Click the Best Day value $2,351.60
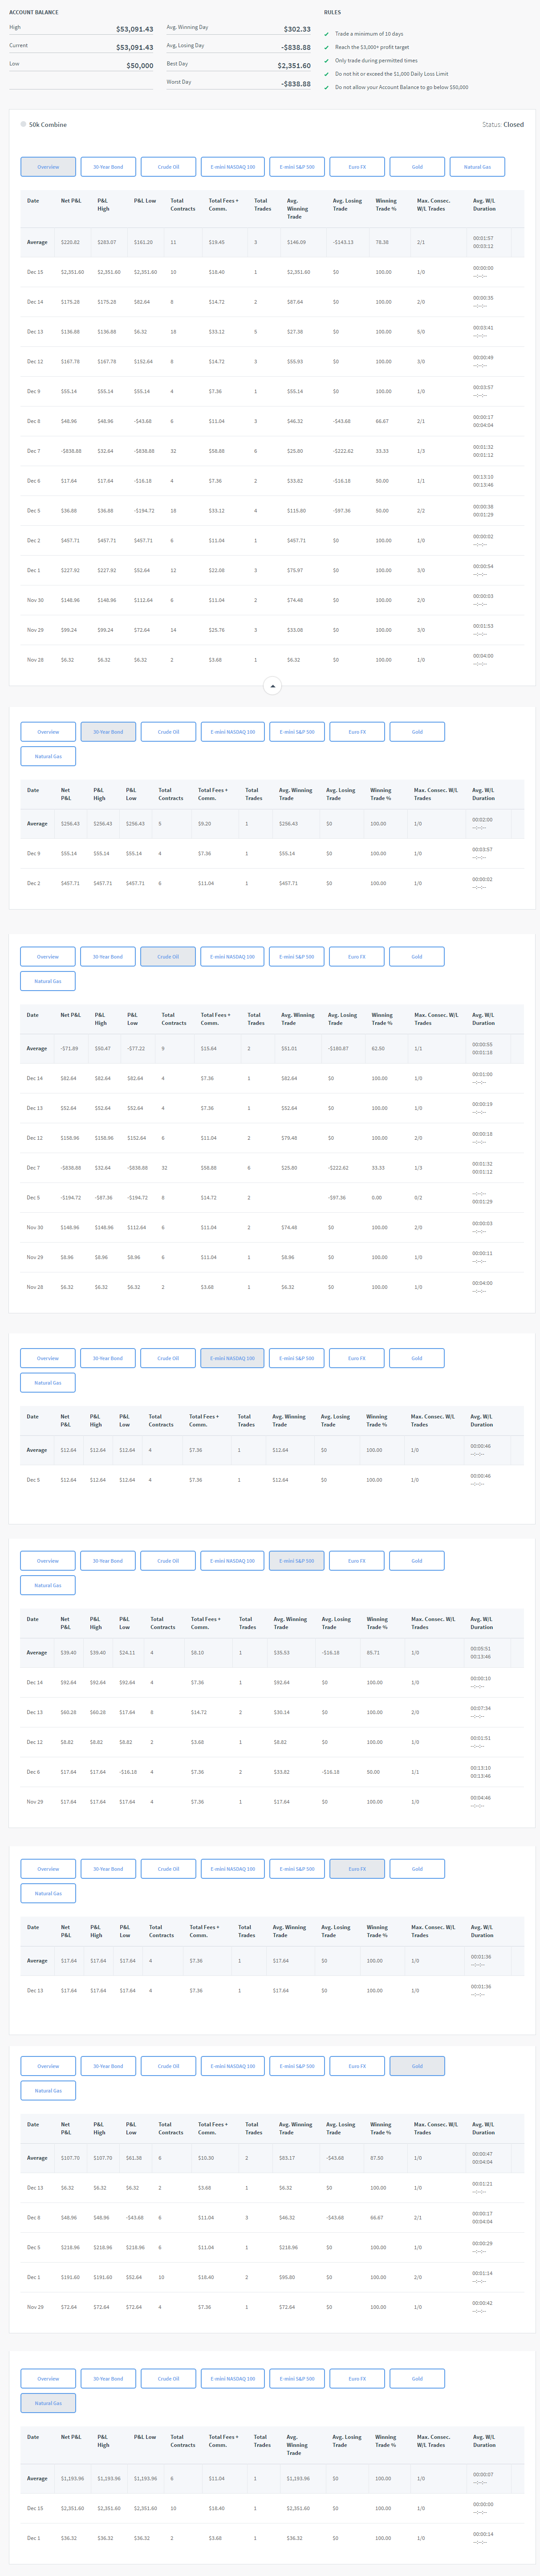 pos(293,66)
